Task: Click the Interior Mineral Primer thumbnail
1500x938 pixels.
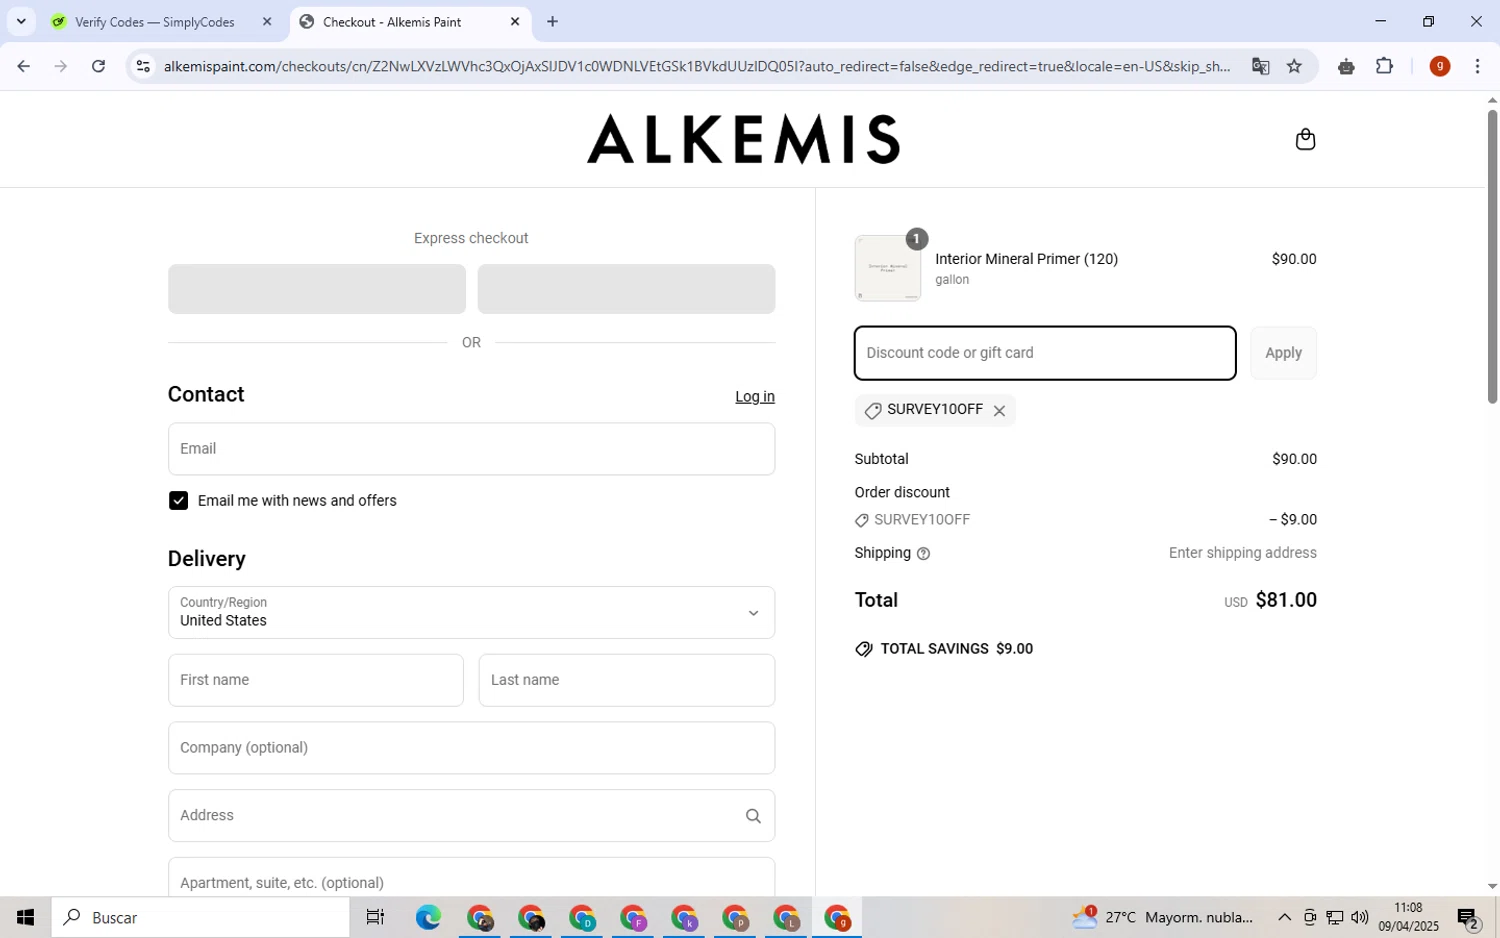Action: coord(888,268)
